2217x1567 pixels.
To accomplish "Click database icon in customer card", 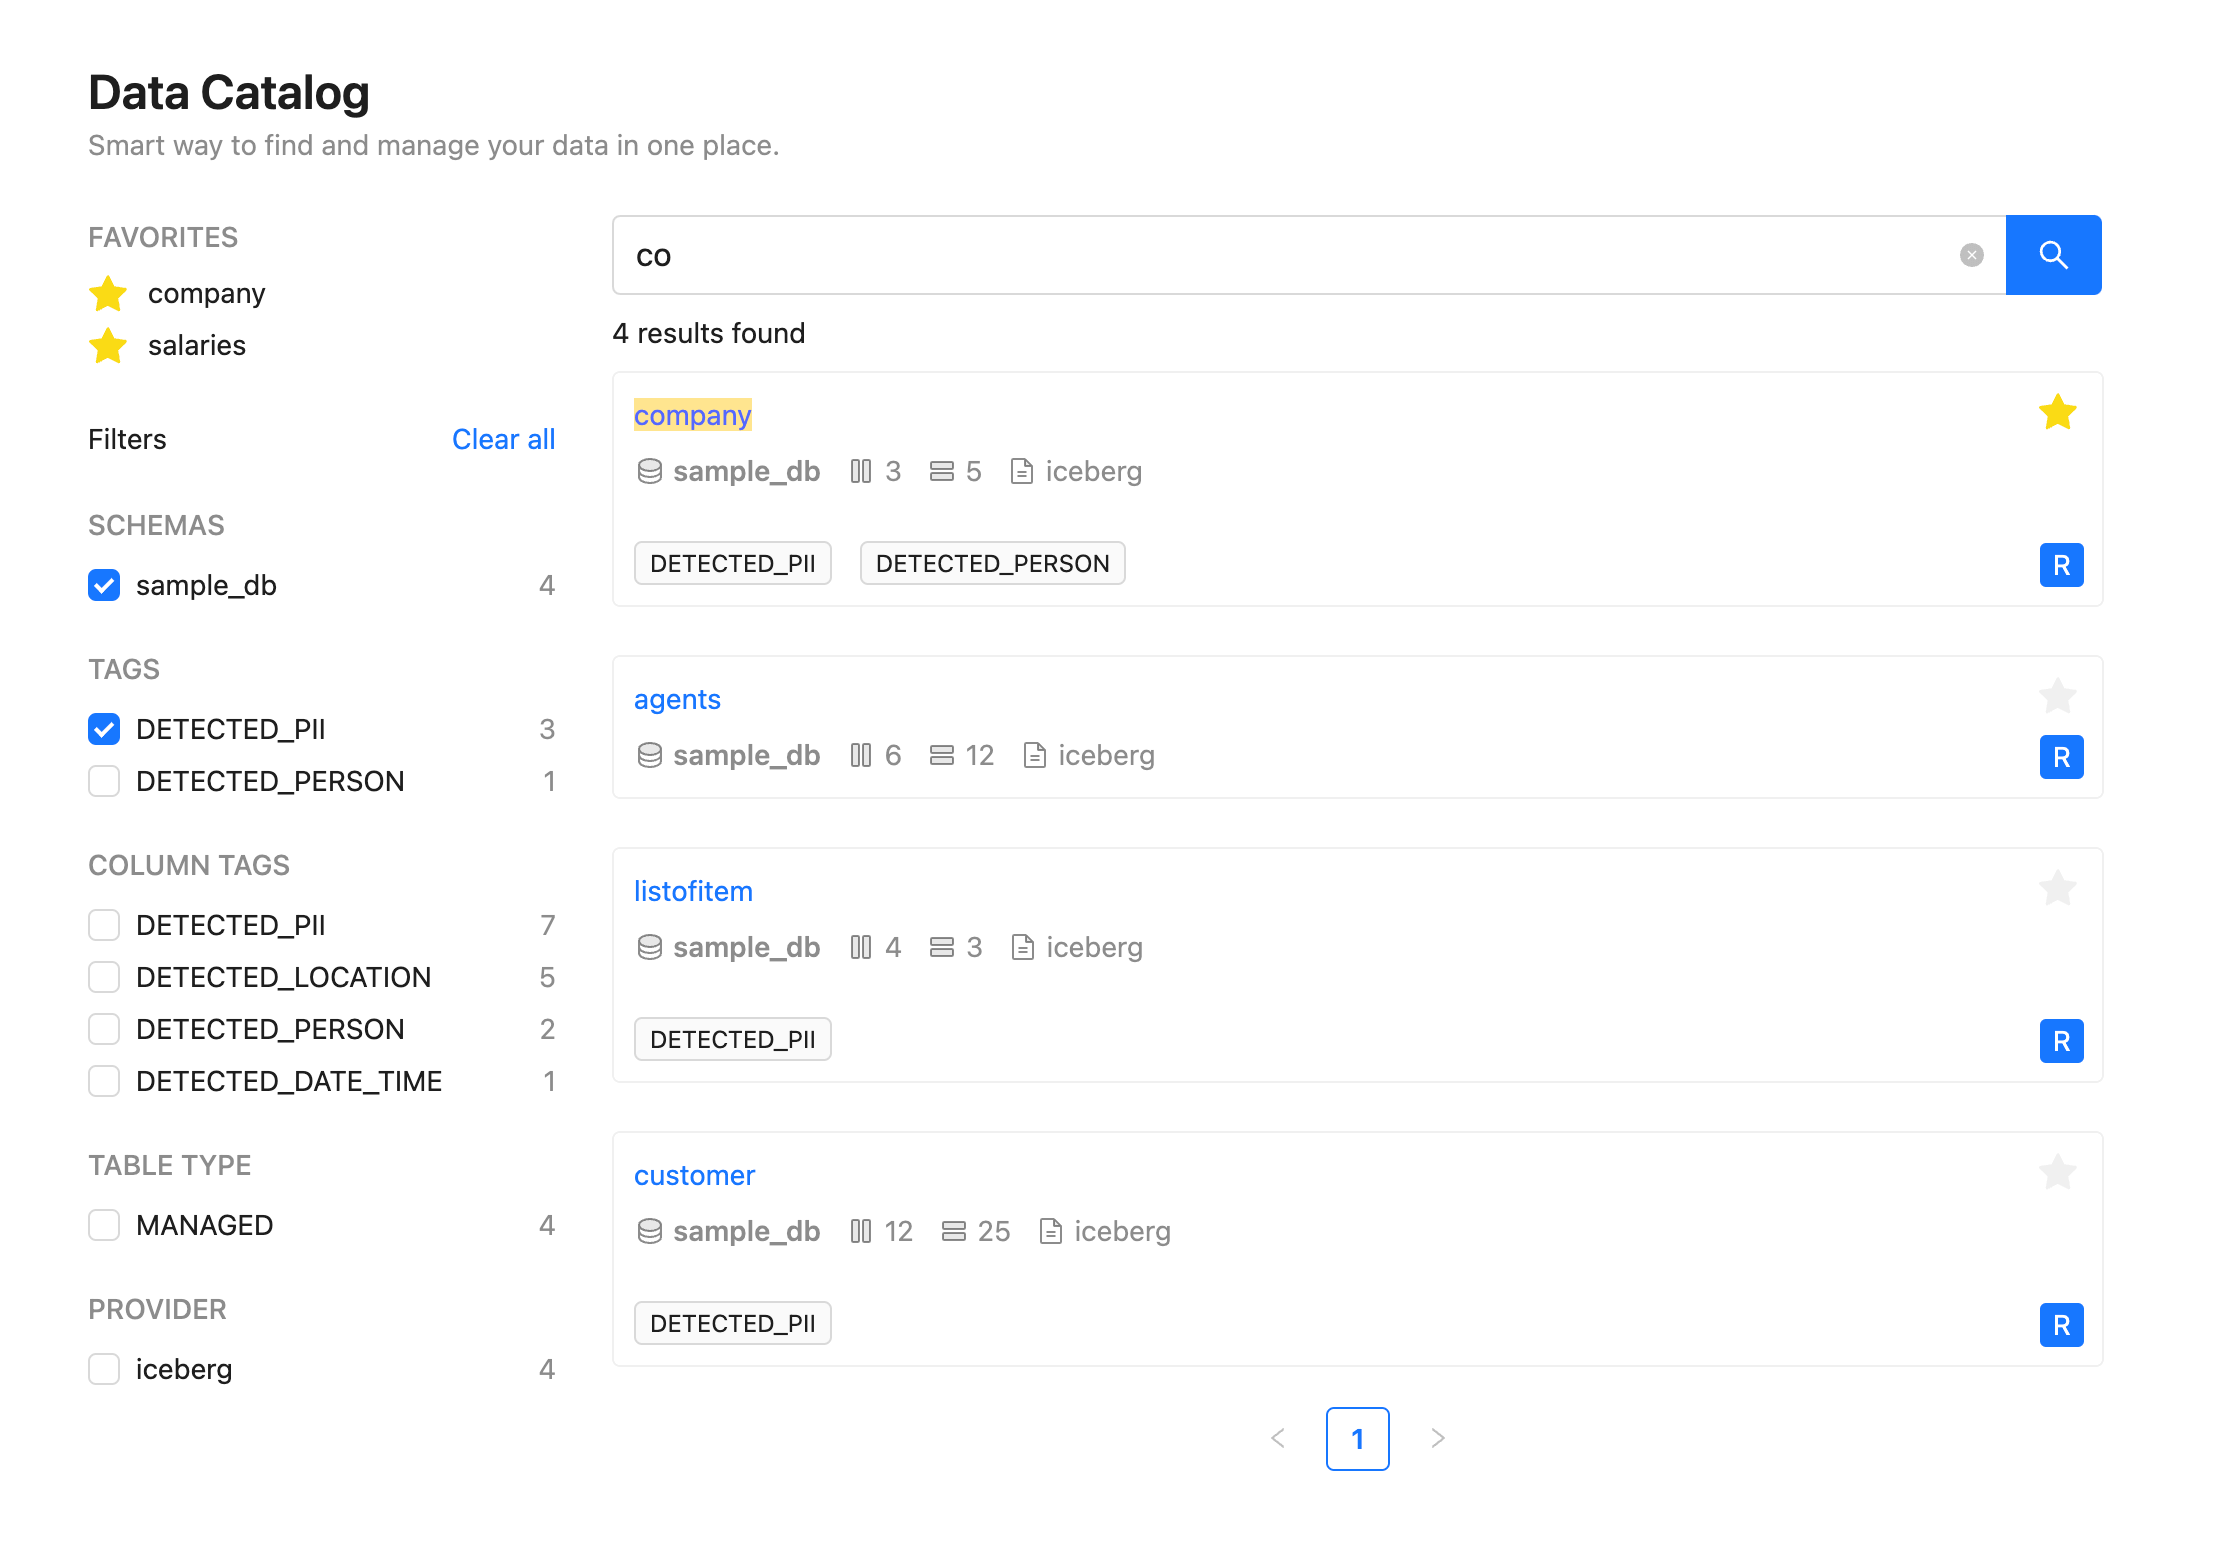I will coord(650,1231).
